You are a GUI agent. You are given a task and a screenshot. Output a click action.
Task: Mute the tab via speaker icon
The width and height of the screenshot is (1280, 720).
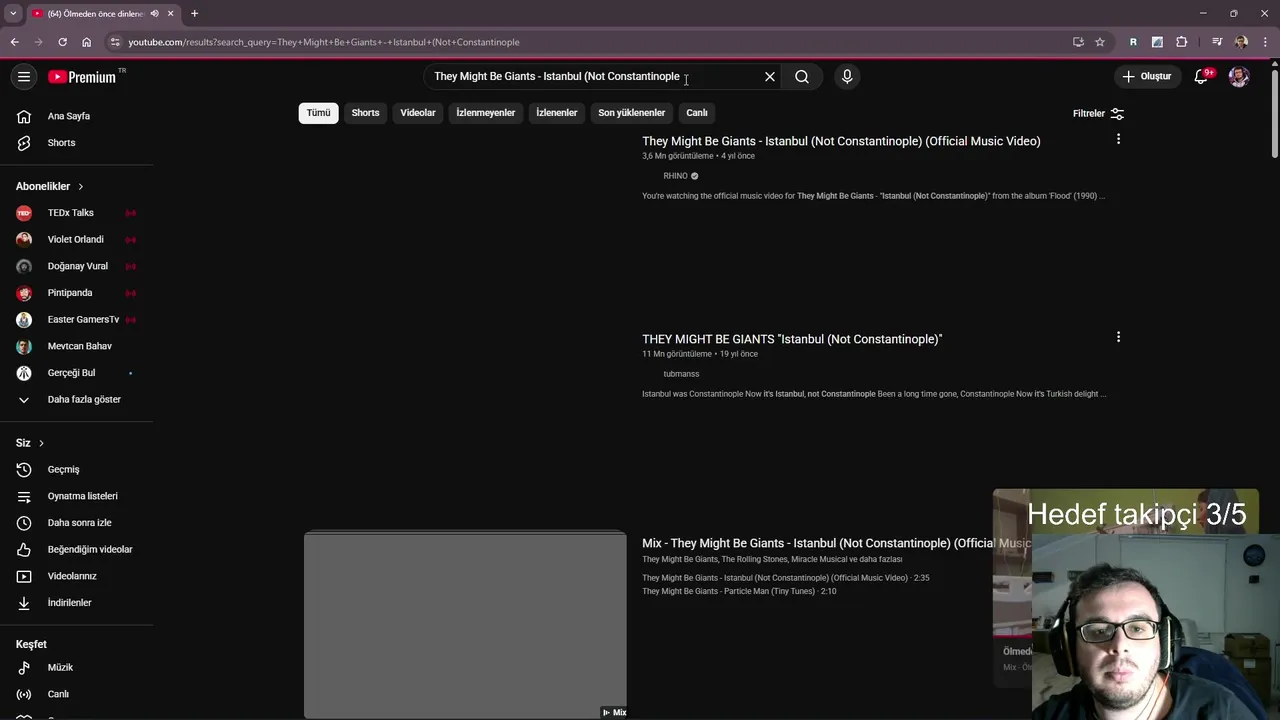click(154, 13)
